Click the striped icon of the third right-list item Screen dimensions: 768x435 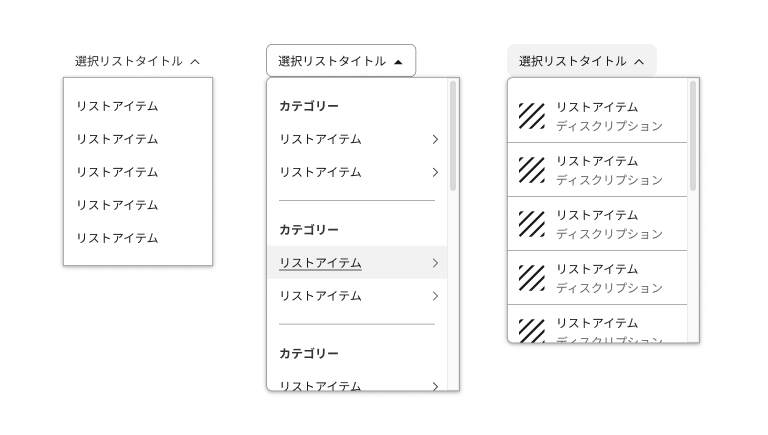click(x=531, y=224)
